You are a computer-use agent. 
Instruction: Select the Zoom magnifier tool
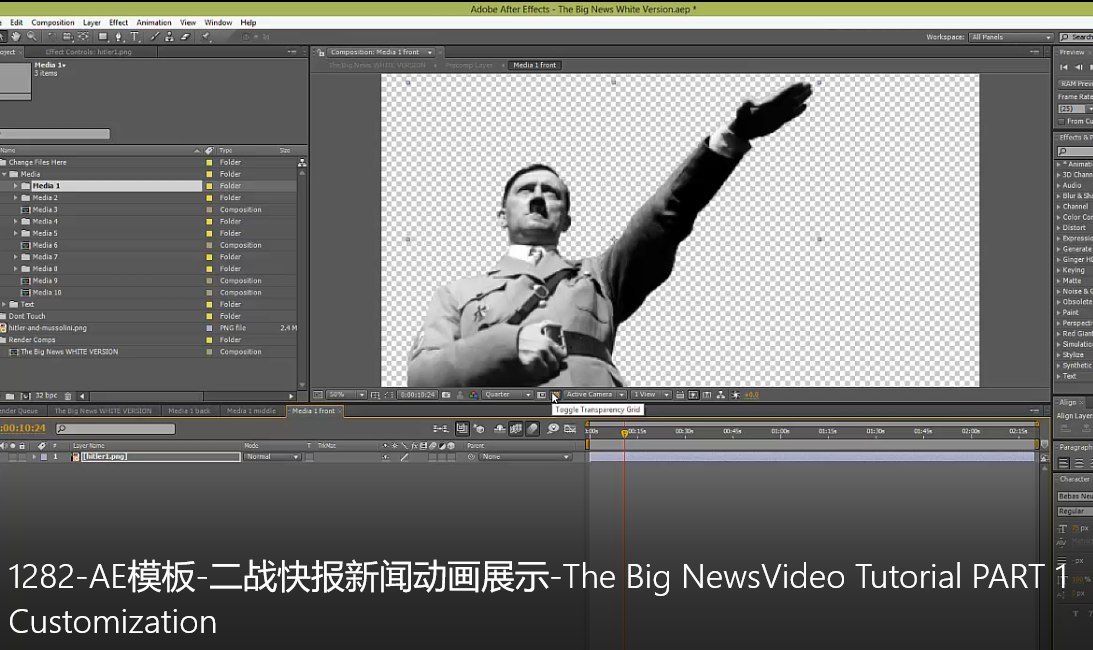pyautogui.click(x=32, y=36)
